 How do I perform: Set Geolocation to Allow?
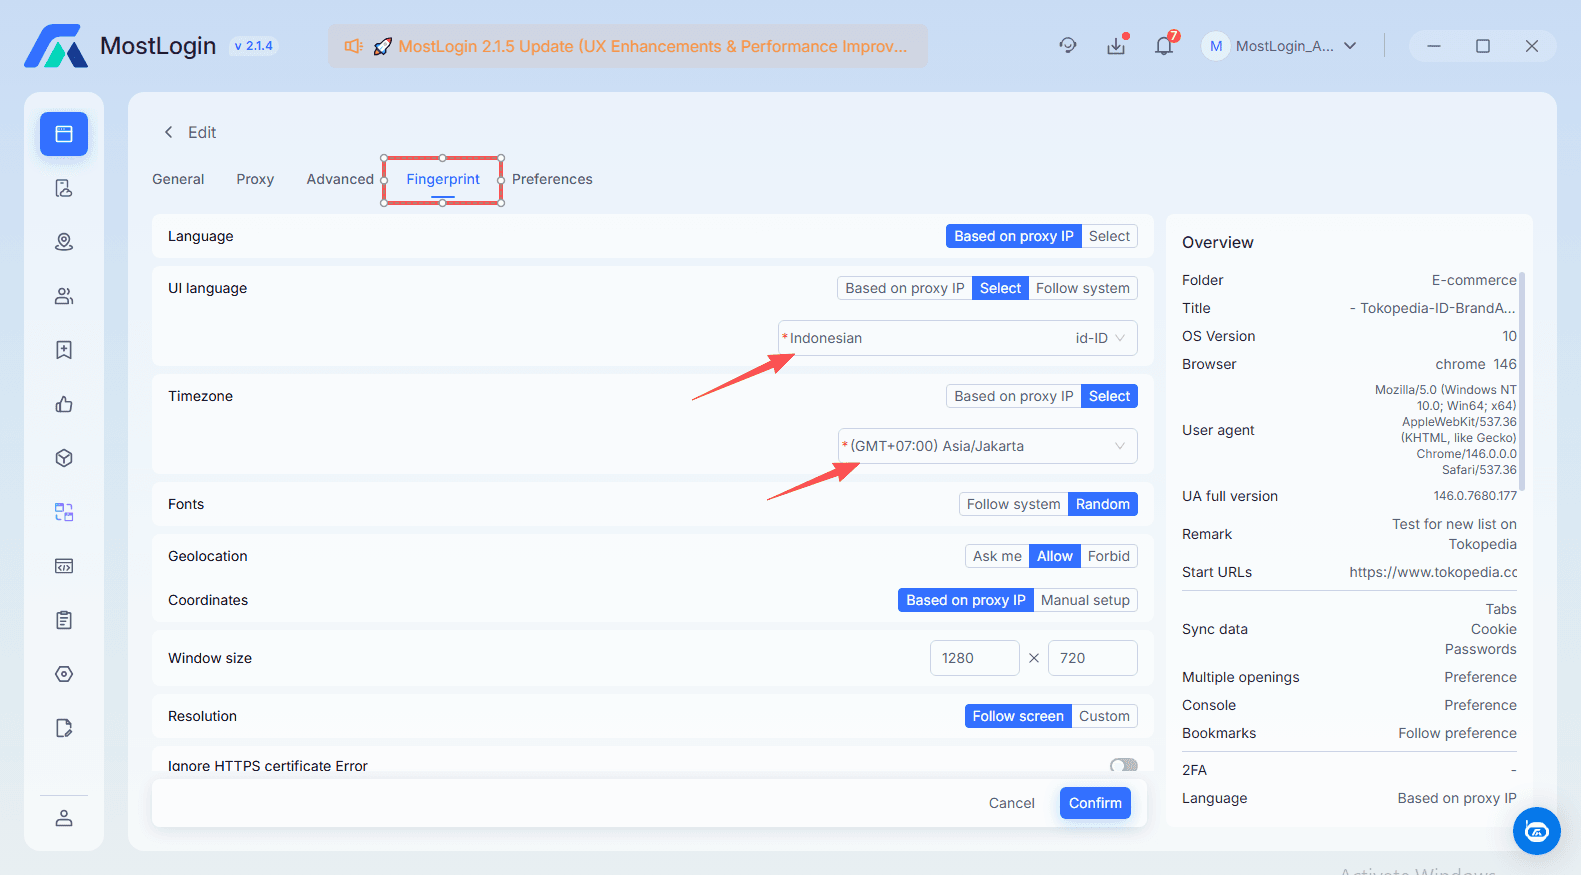pyautogui.click(x=1055, y=556)
